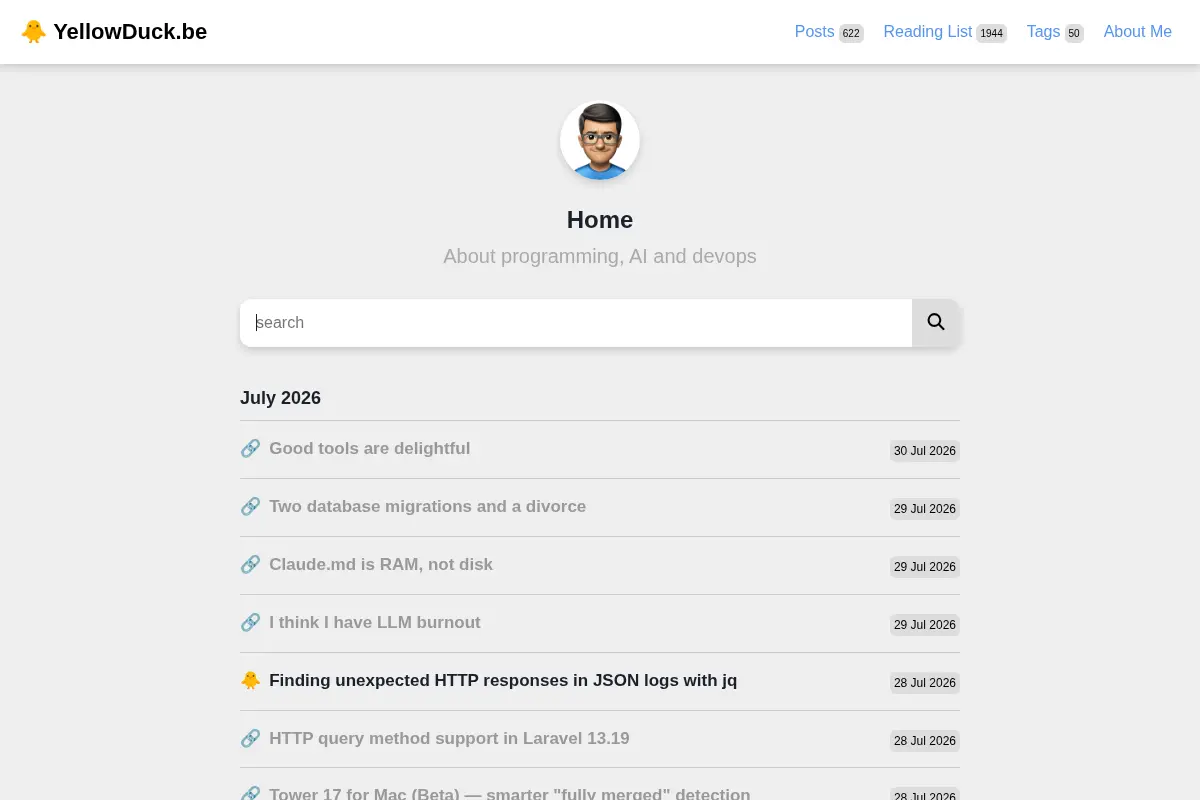Click link icon beside HTTP query method post
Image resolution: width=1200 pixels, height=800 pixels.
coord(250,739)
